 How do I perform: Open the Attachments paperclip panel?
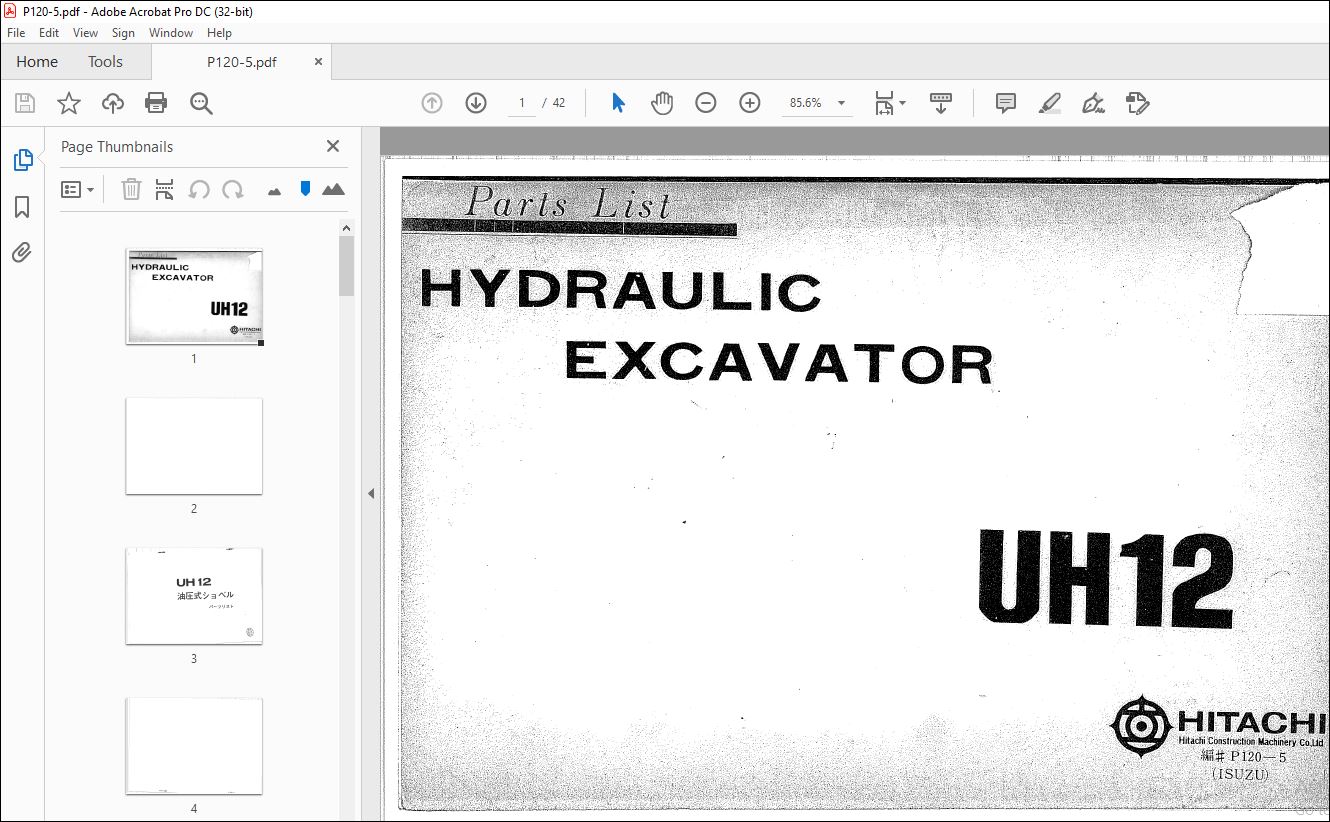pos(22,253)
